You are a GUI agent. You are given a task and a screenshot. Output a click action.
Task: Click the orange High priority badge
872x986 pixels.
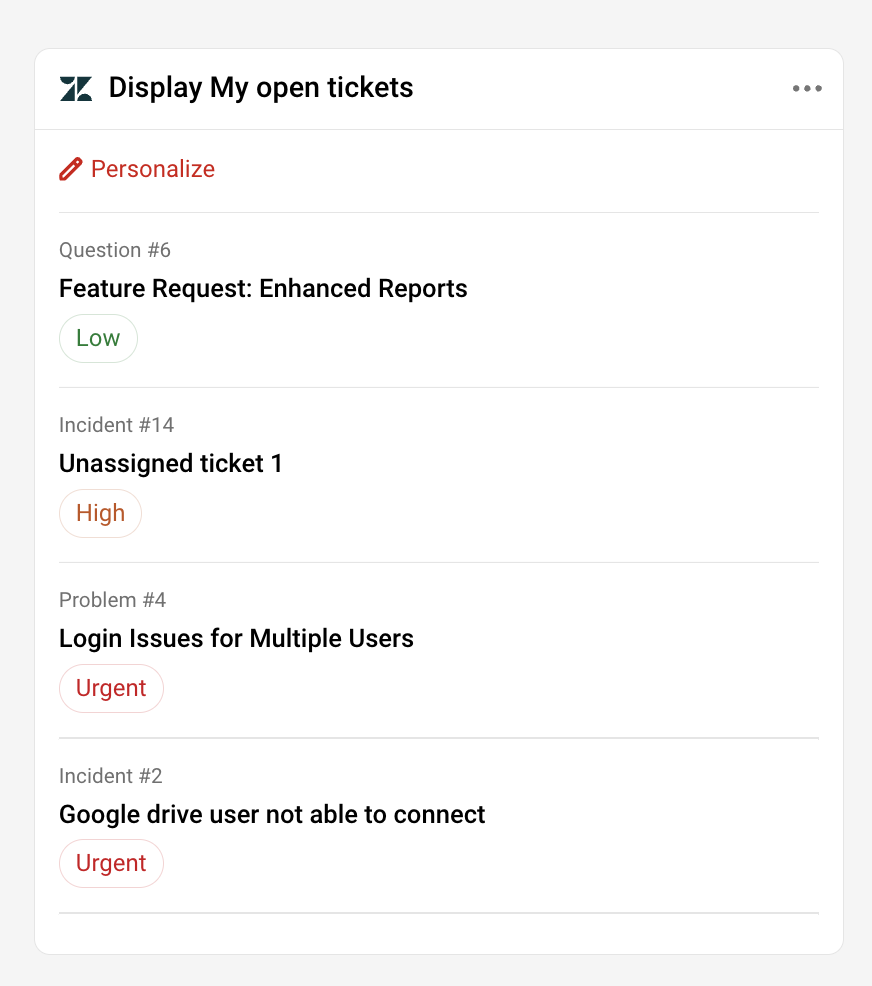100,513
